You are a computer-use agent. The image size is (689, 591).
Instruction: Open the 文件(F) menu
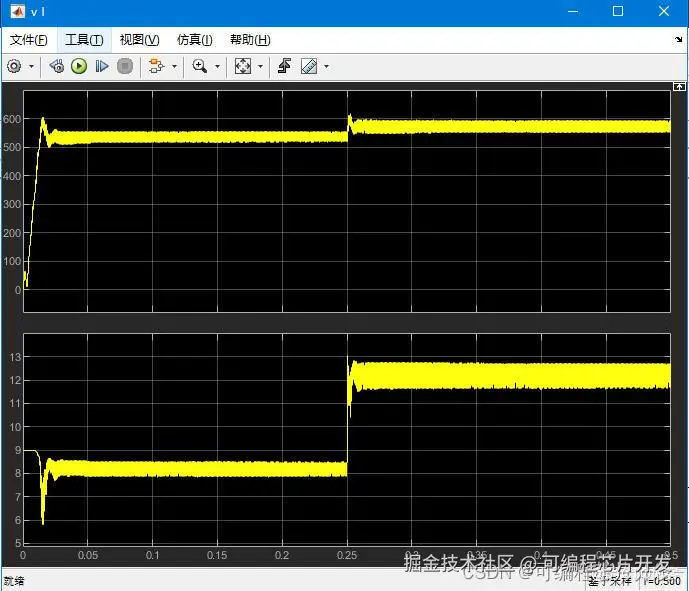point(29,40)
